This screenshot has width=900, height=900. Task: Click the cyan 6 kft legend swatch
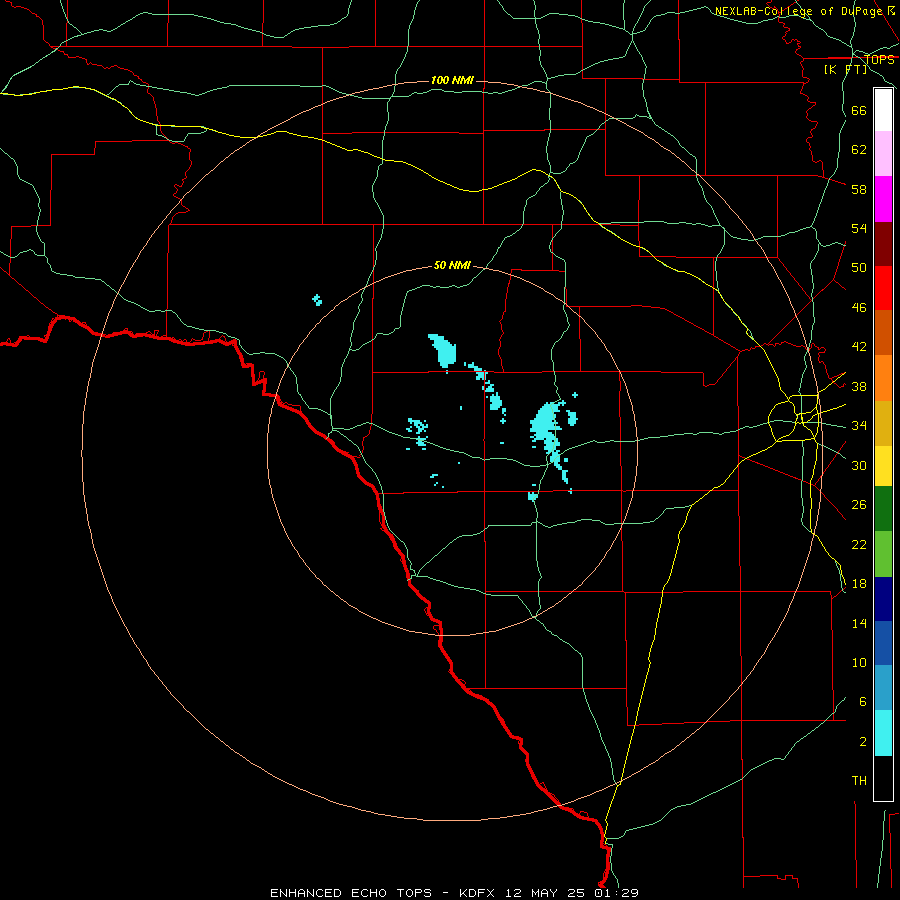[883, 733]
